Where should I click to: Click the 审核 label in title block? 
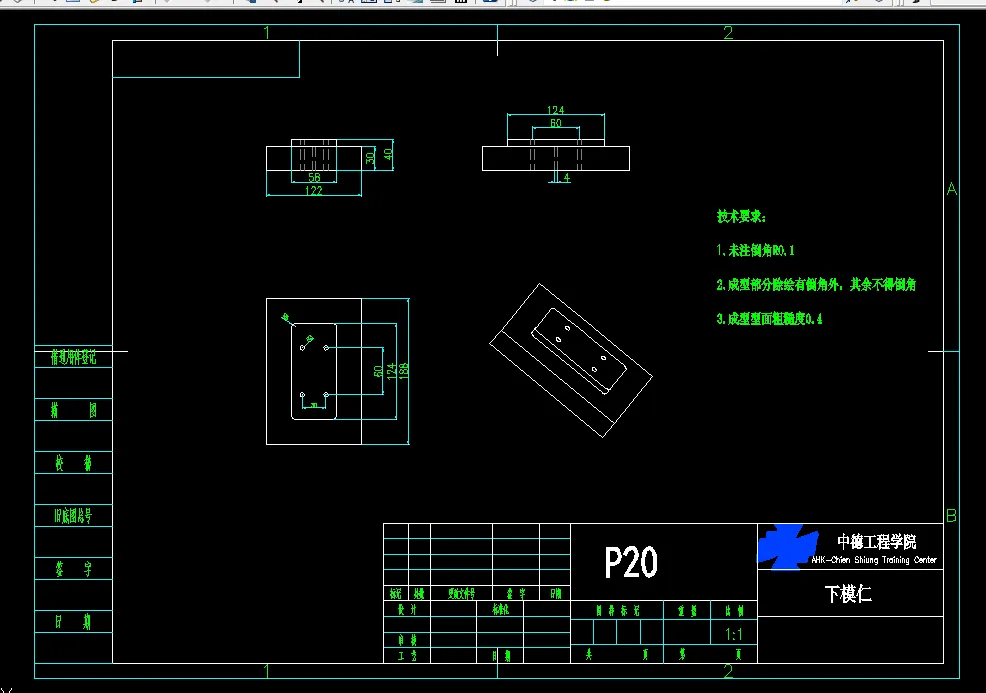pyautogui.click(x=407, y=640)
